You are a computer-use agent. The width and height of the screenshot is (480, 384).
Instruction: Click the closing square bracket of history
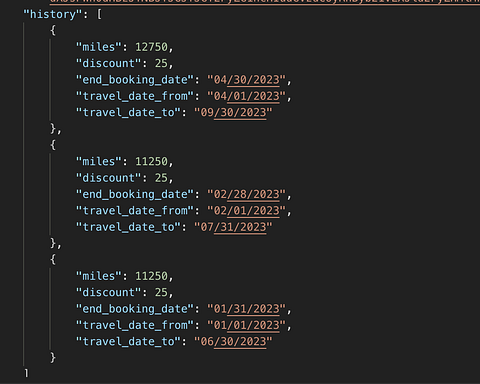point(26,373)
